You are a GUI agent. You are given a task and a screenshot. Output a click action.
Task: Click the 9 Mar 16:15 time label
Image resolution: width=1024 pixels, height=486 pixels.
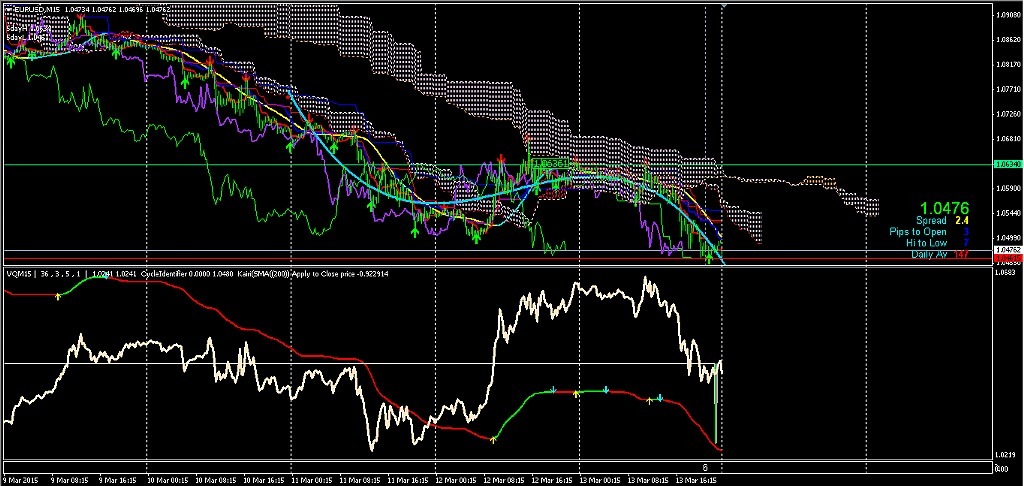click(x=119, y=480)
